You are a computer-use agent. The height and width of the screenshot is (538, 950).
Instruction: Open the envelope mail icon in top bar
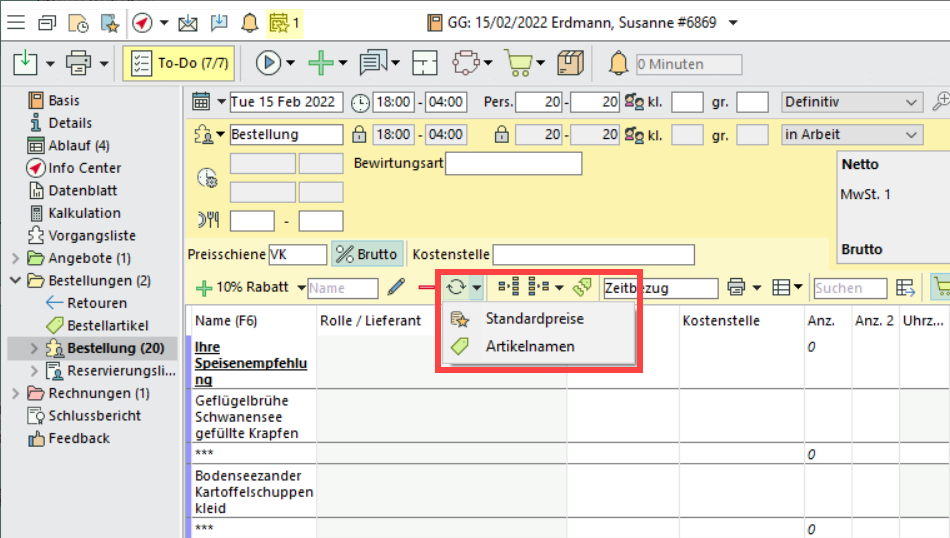click(x=188, y=22)
